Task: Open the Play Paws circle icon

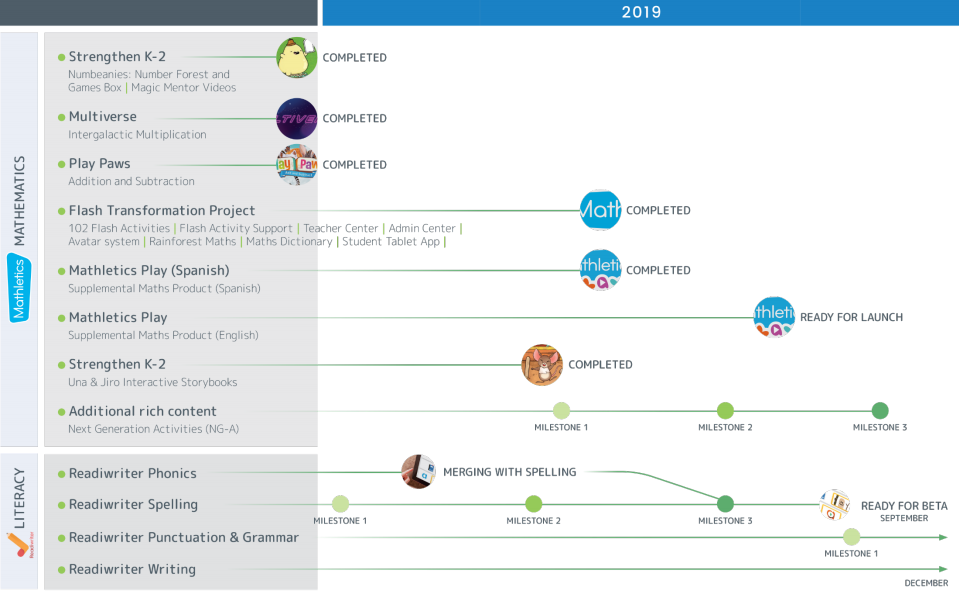Action: 297,165
